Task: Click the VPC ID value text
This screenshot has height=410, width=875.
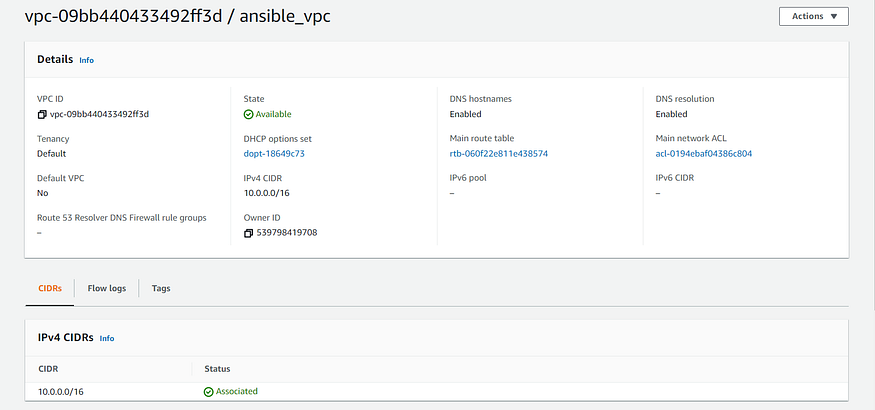Action: (99, 114)
